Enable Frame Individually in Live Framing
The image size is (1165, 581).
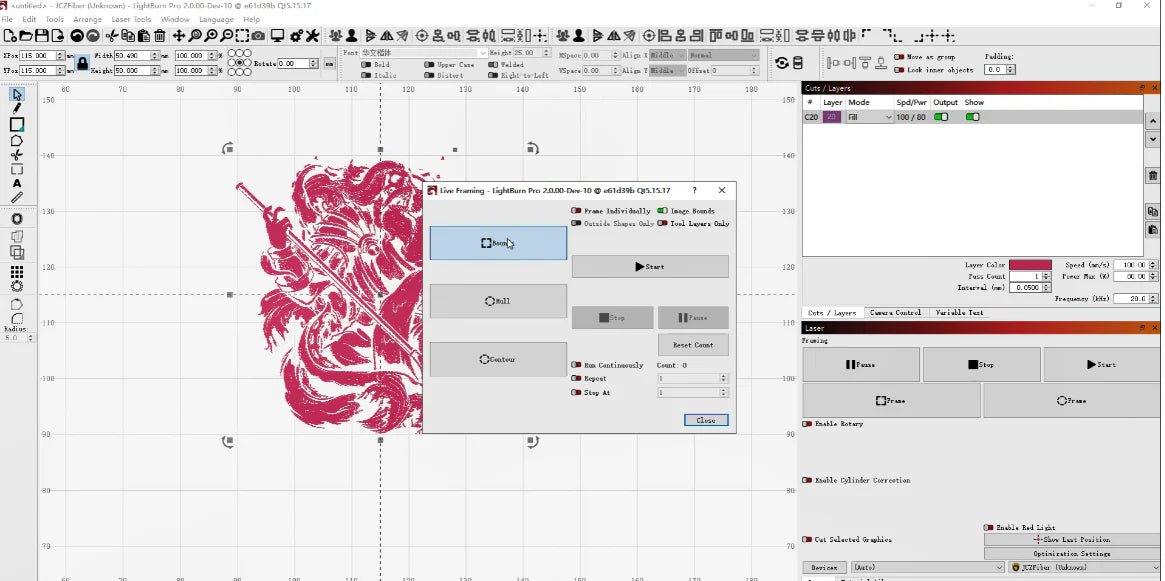(x=576, y=211)
